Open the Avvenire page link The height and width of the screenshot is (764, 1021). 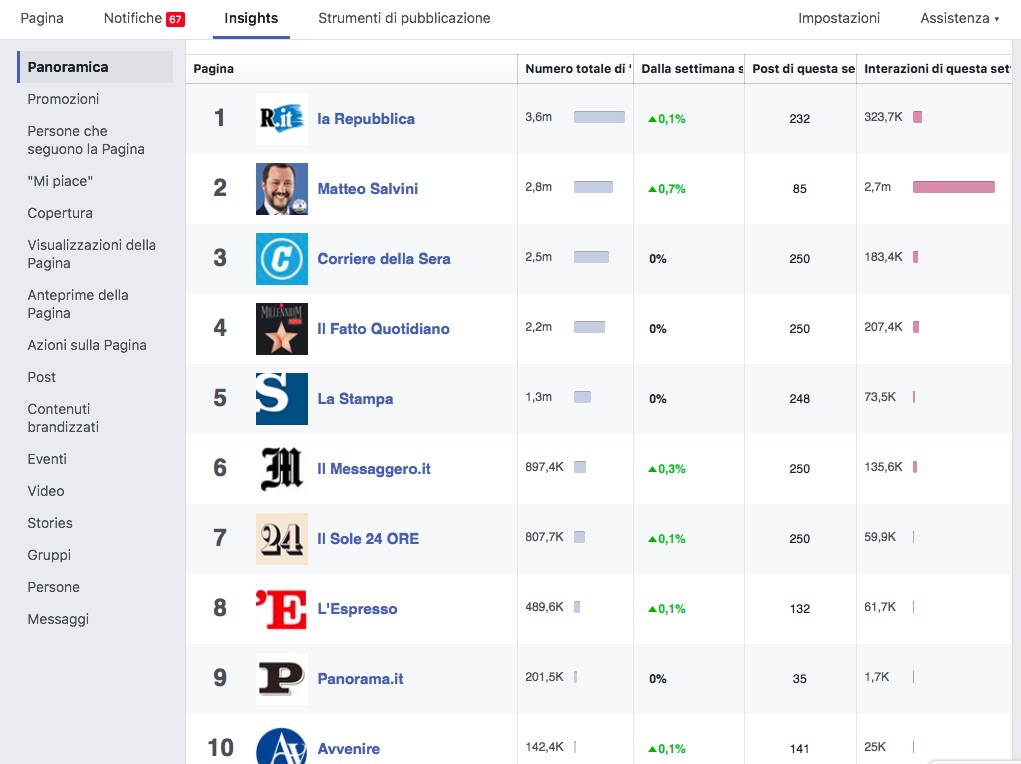coord(348,749)
